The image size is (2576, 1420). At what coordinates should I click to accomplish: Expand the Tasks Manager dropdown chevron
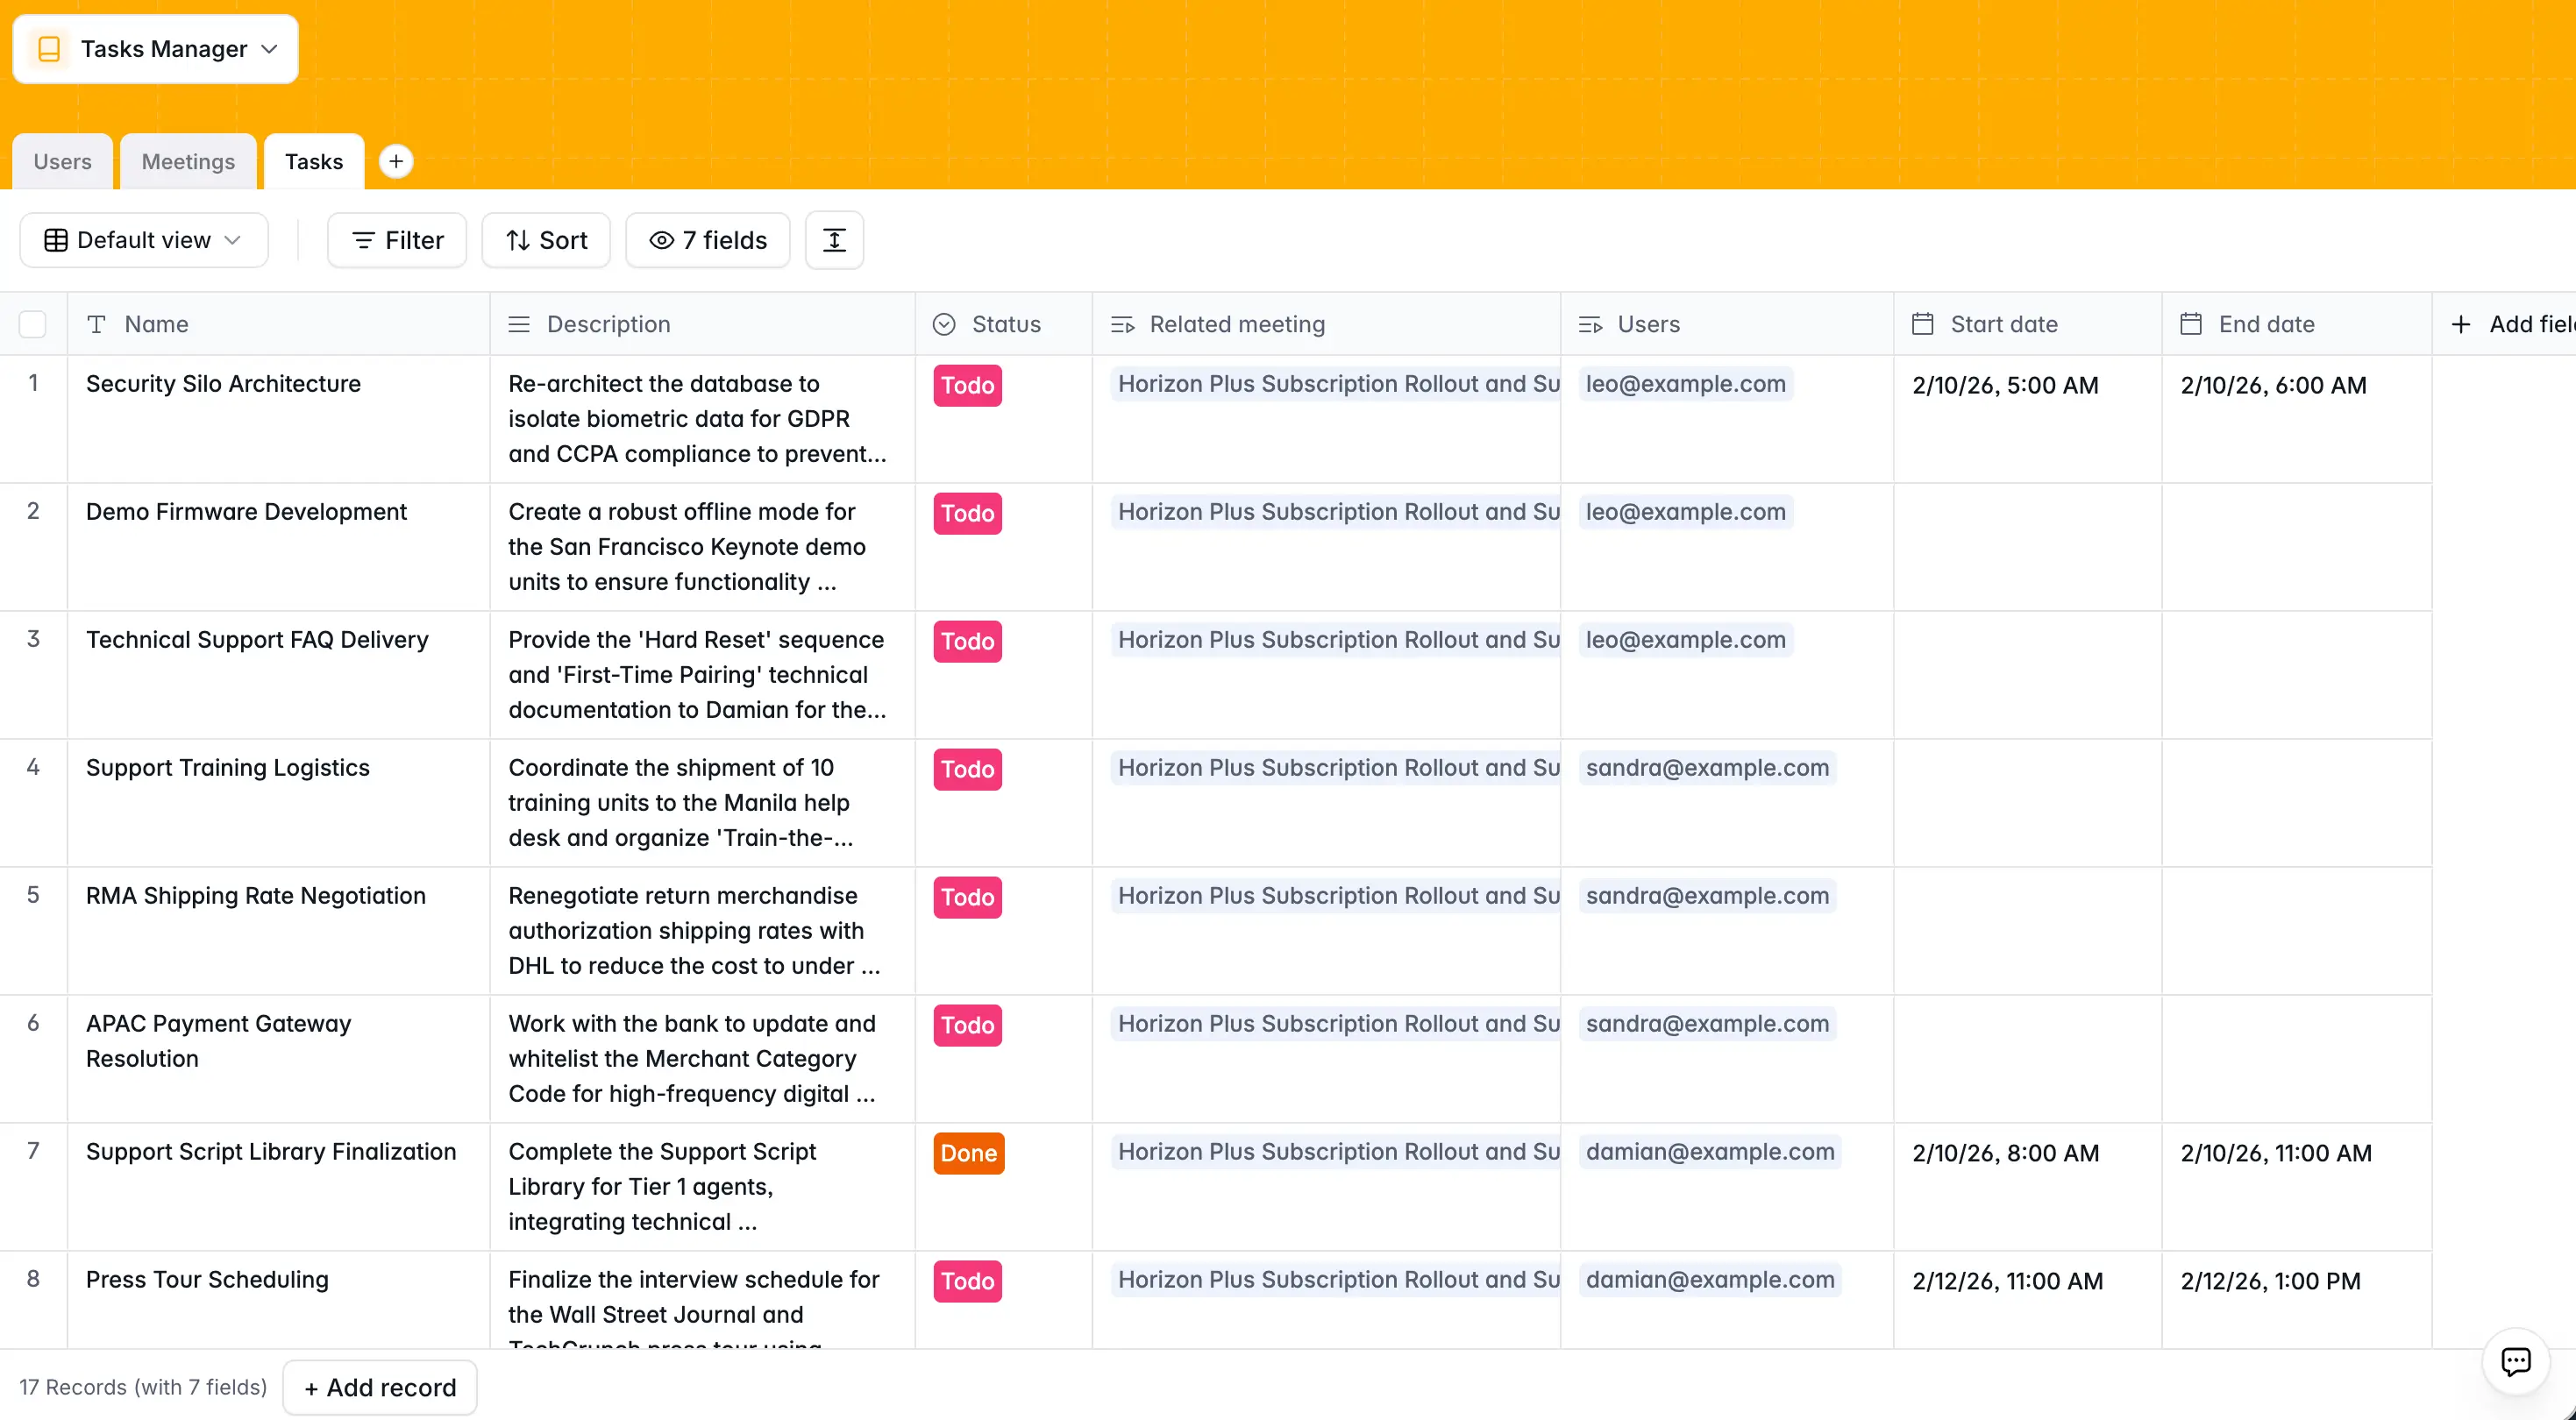click(268, 48)
